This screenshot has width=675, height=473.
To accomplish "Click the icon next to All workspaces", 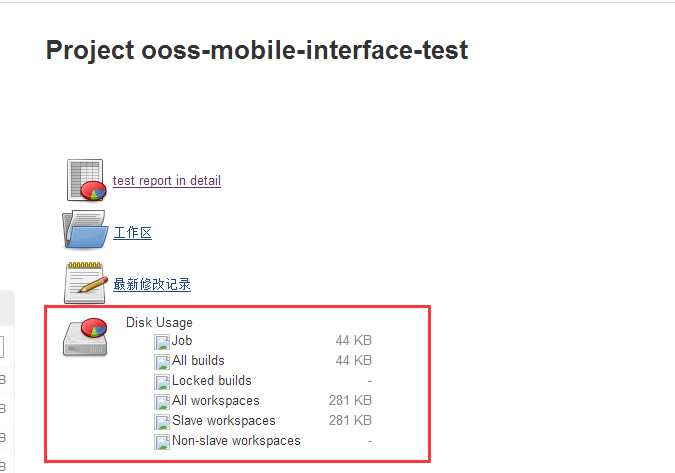I will [163, 401].
